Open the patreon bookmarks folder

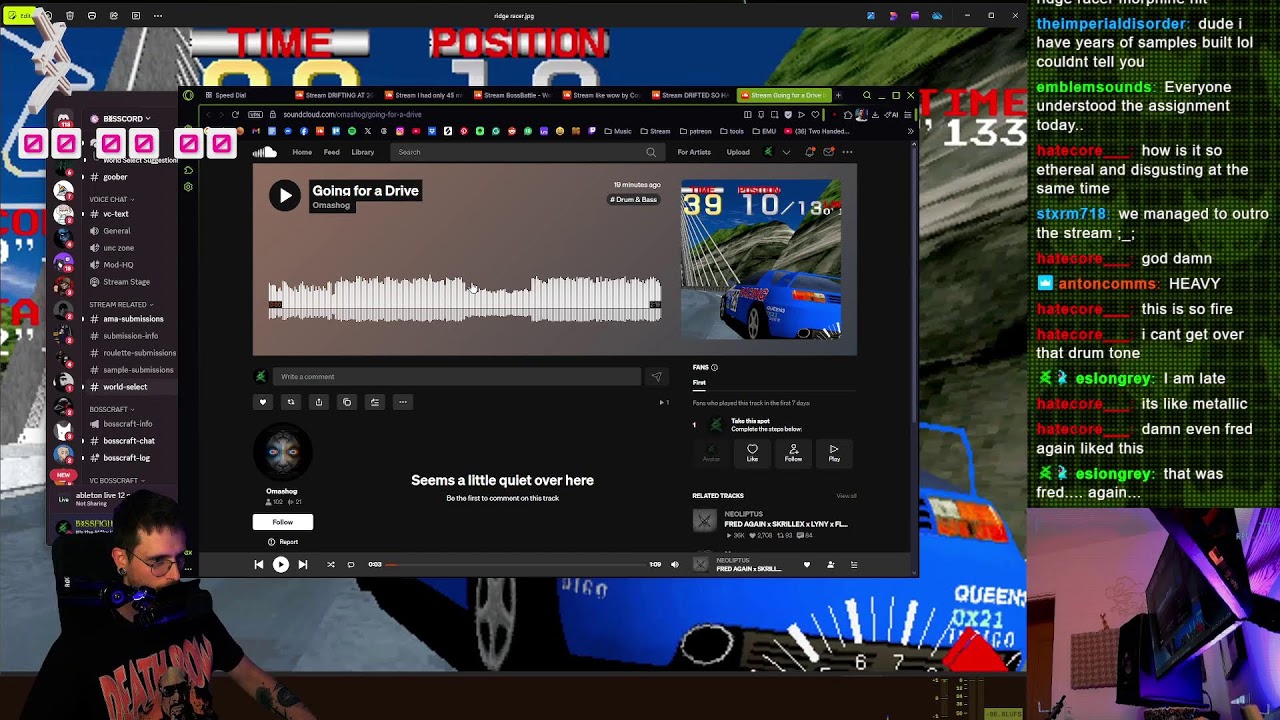(698, 131)
